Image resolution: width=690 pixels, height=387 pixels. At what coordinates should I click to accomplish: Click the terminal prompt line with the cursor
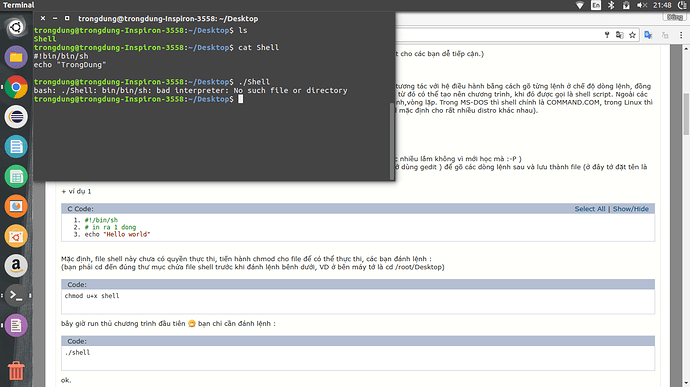(x=138, y=99)
